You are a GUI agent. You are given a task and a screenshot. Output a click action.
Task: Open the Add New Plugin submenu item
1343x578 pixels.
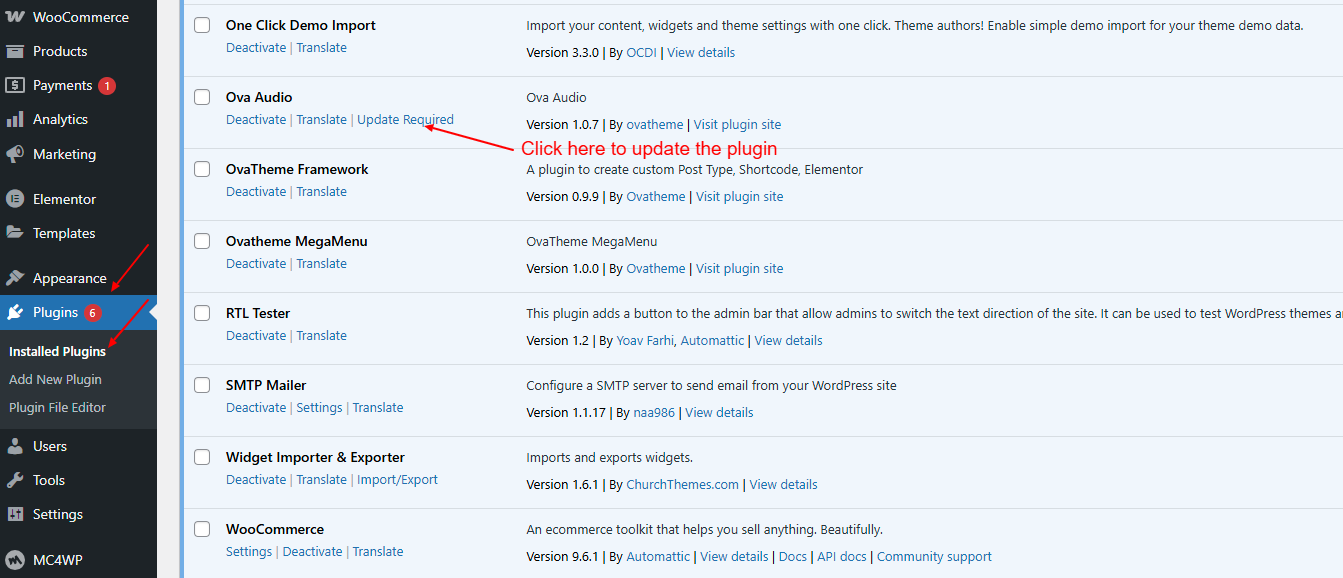tap(55, 379)
